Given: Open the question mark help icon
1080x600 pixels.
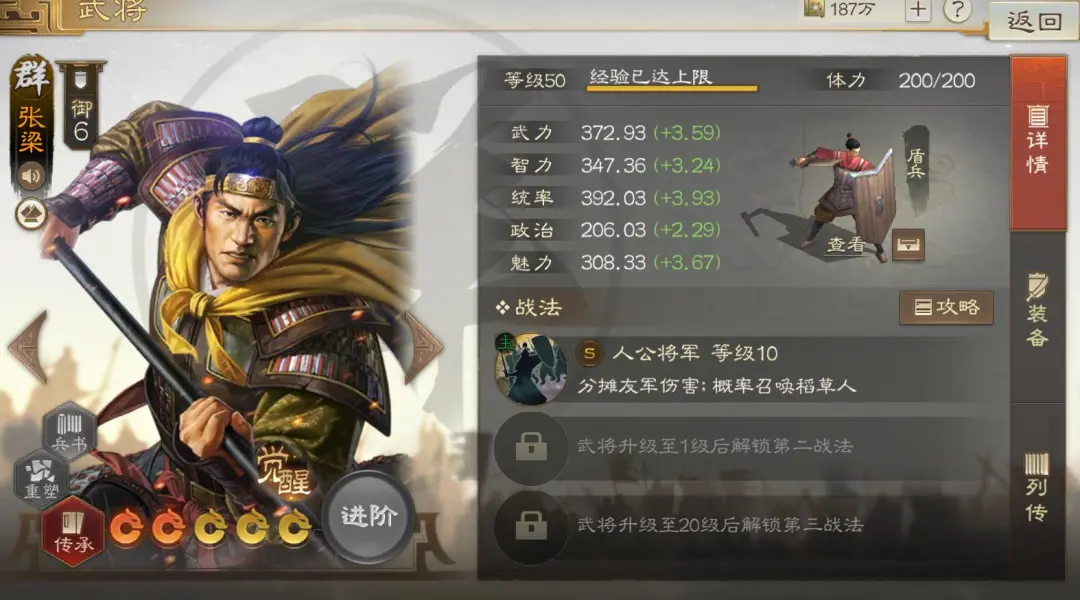Looking at the screenshot, I should (957, 10).
